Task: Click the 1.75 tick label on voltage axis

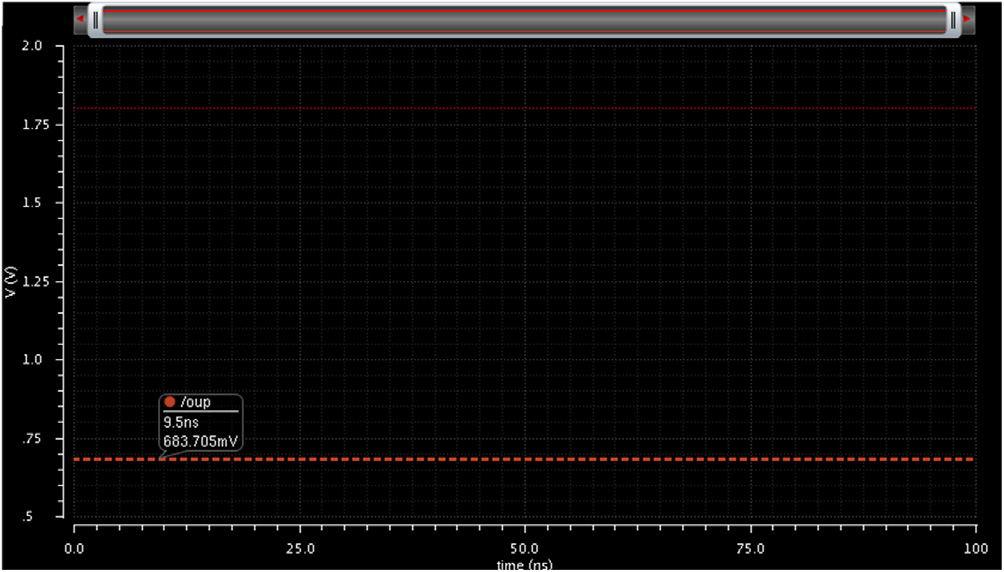Action: pos(48,125)
